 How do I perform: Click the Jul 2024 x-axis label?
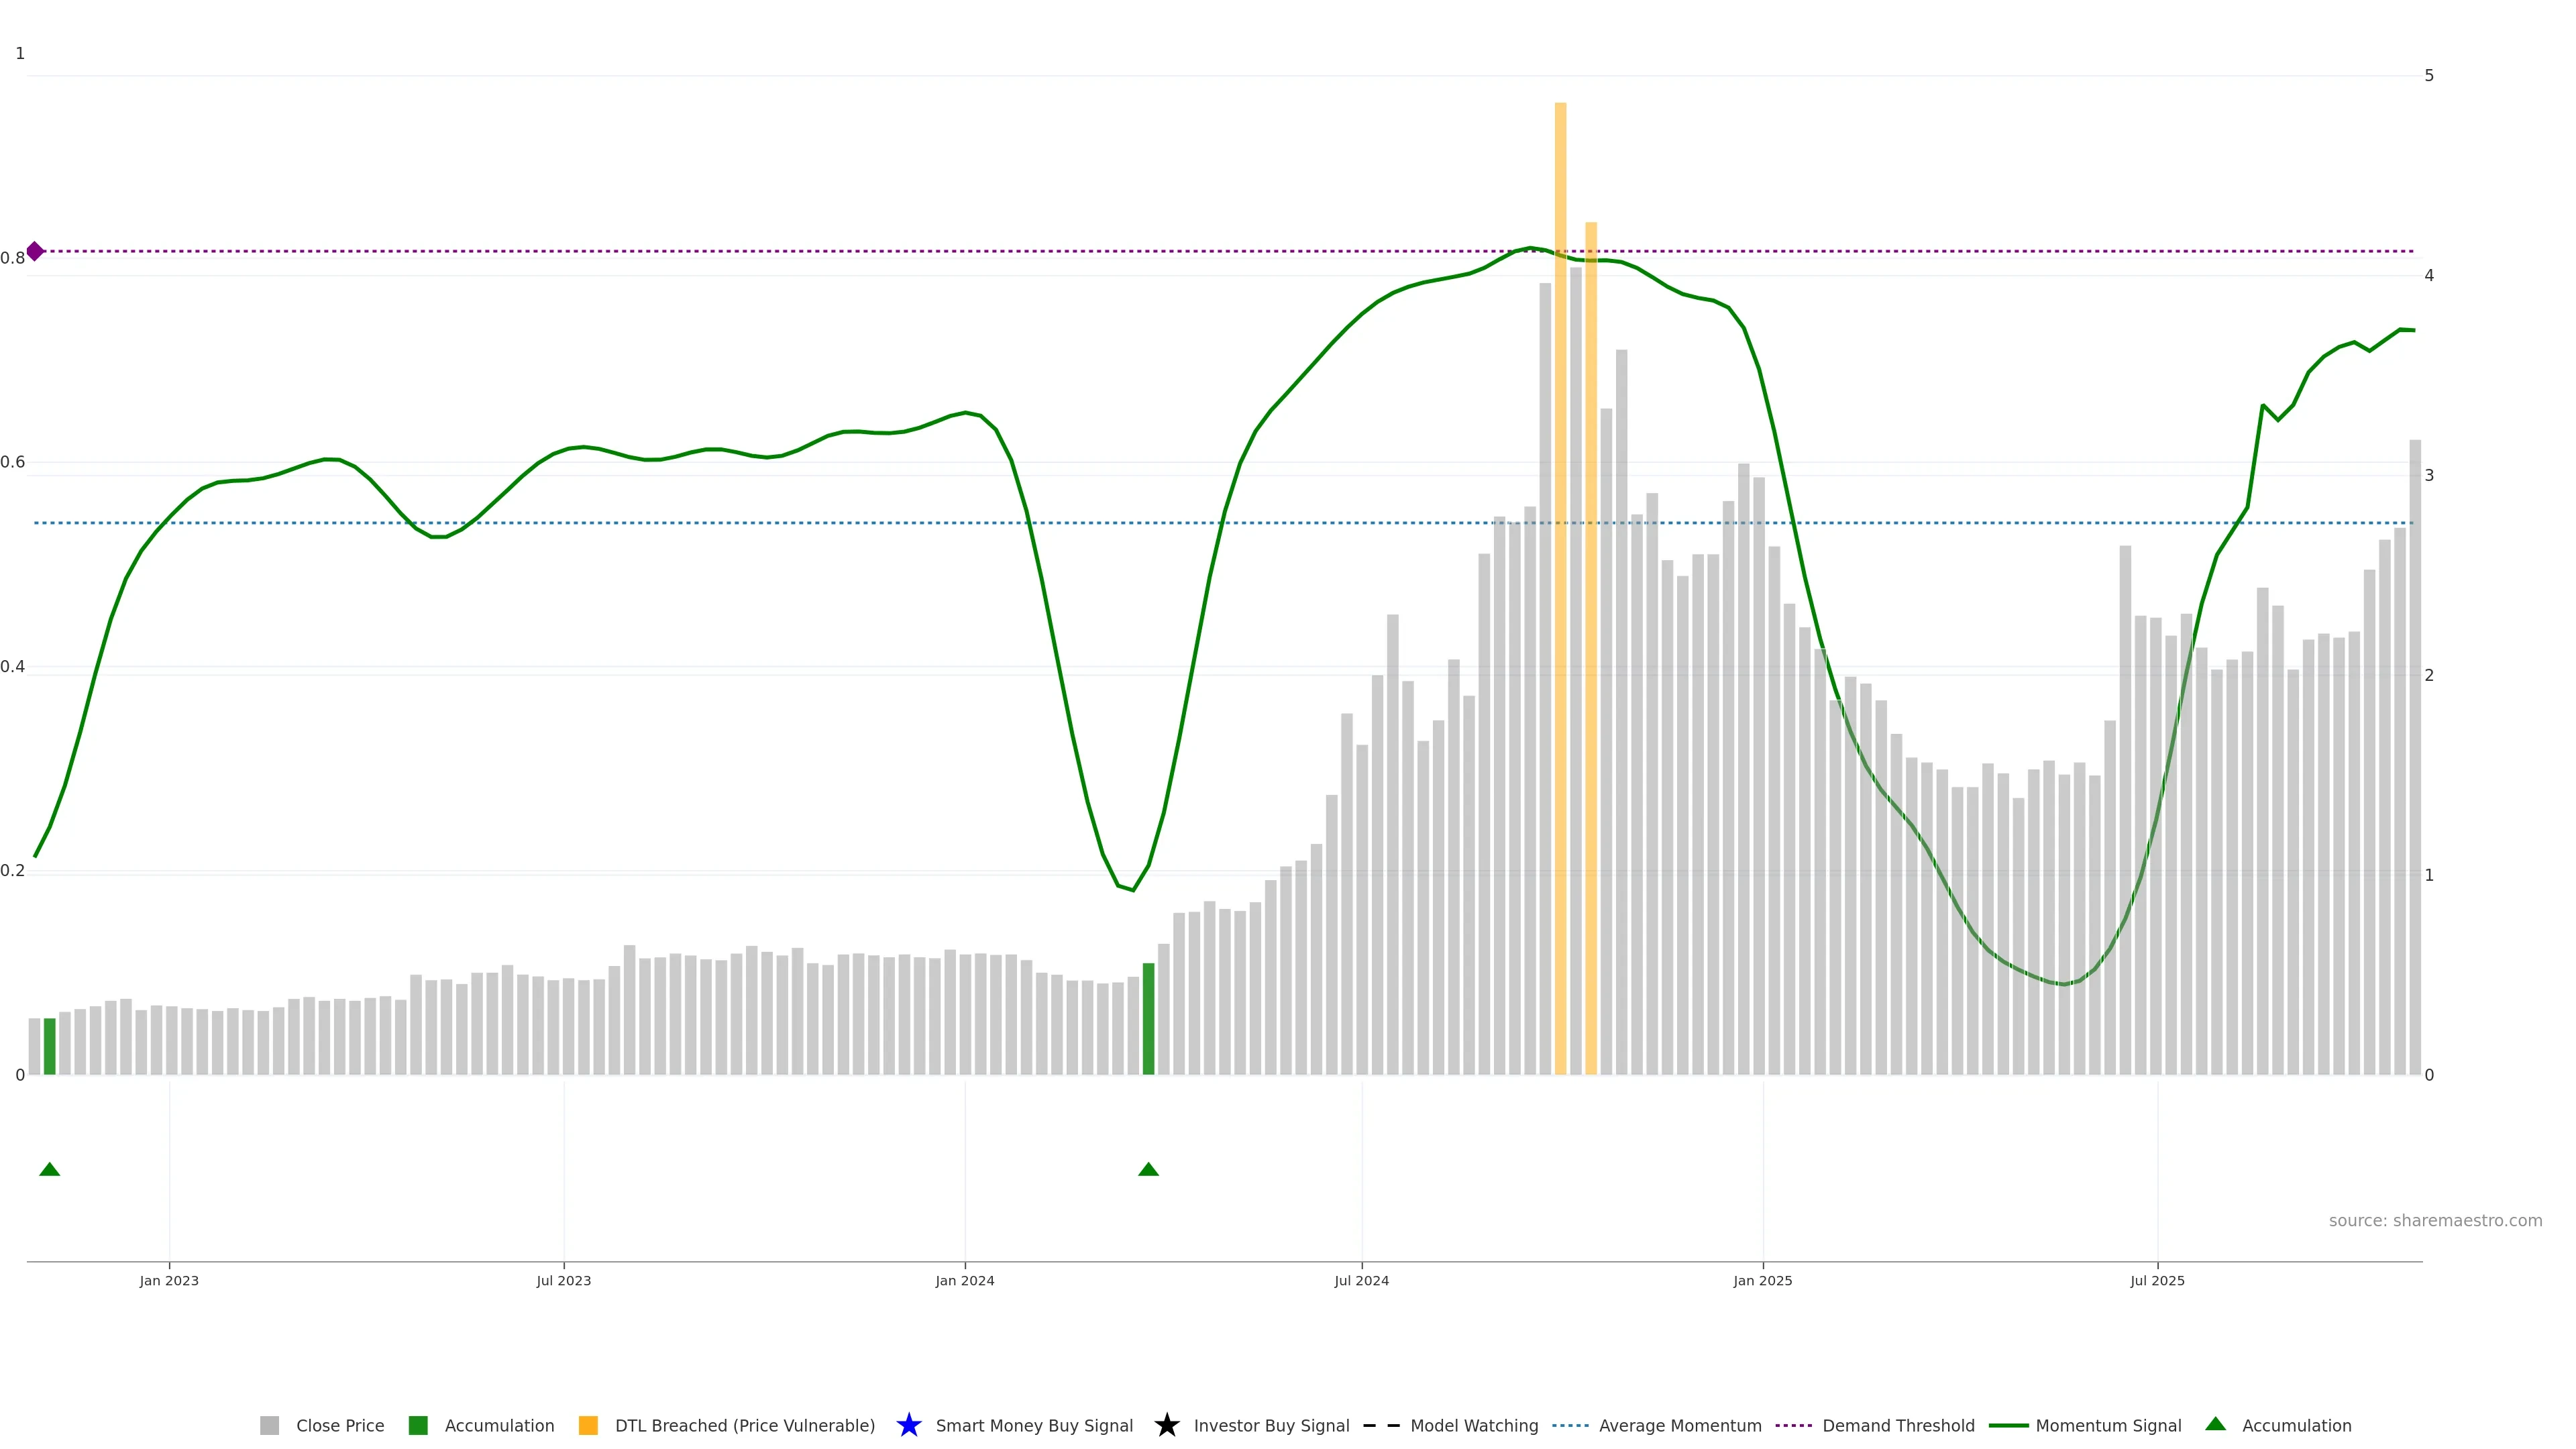1361,1281
